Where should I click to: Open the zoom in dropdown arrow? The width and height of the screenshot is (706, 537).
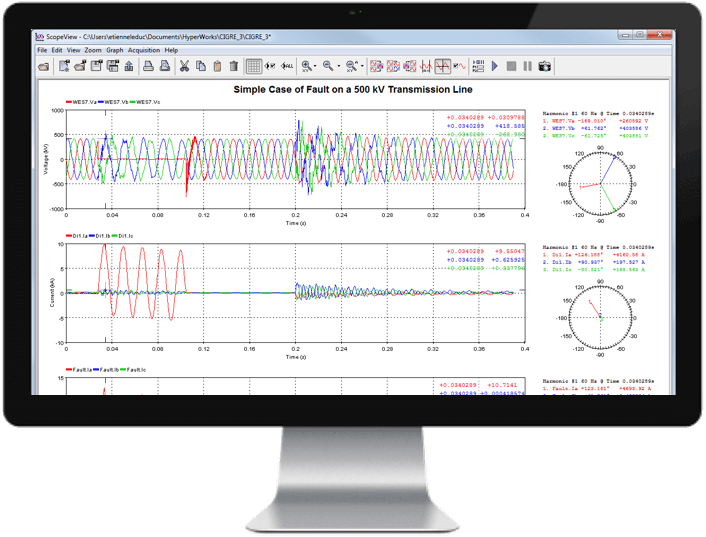point(315,67)
